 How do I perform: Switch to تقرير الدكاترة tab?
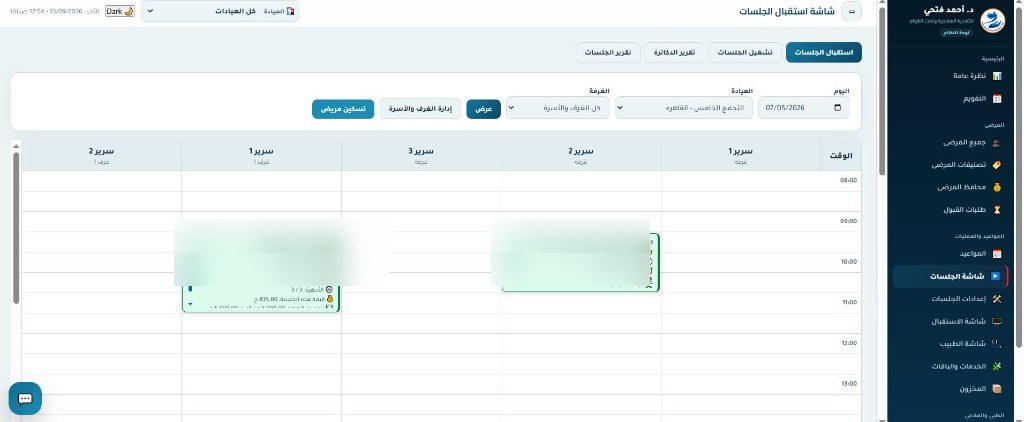click(x=675, y=52)
